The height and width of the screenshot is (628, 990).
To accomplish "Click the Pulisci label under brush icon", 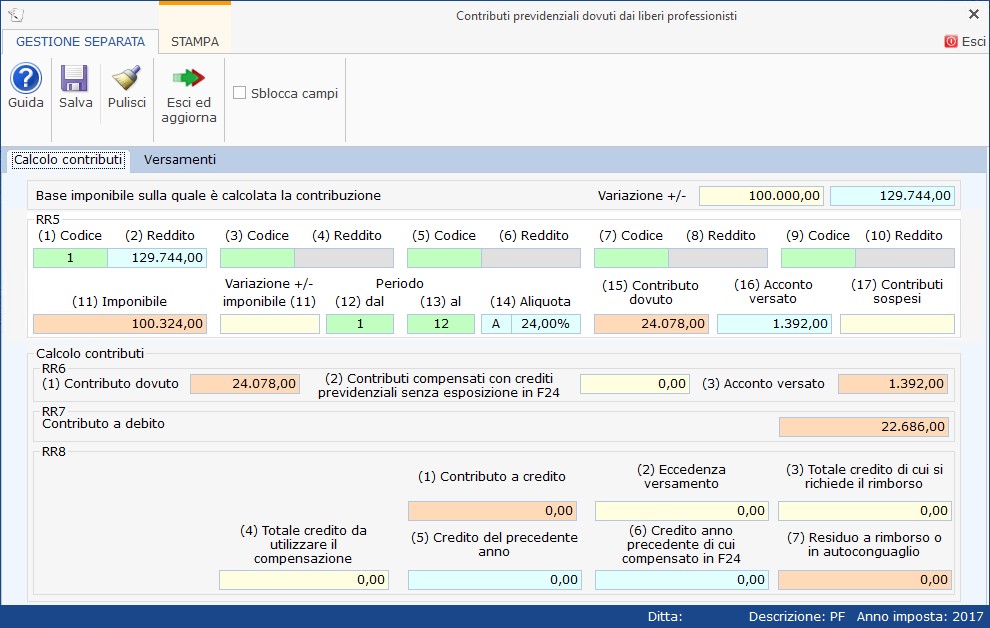I will tap(127, 102).
